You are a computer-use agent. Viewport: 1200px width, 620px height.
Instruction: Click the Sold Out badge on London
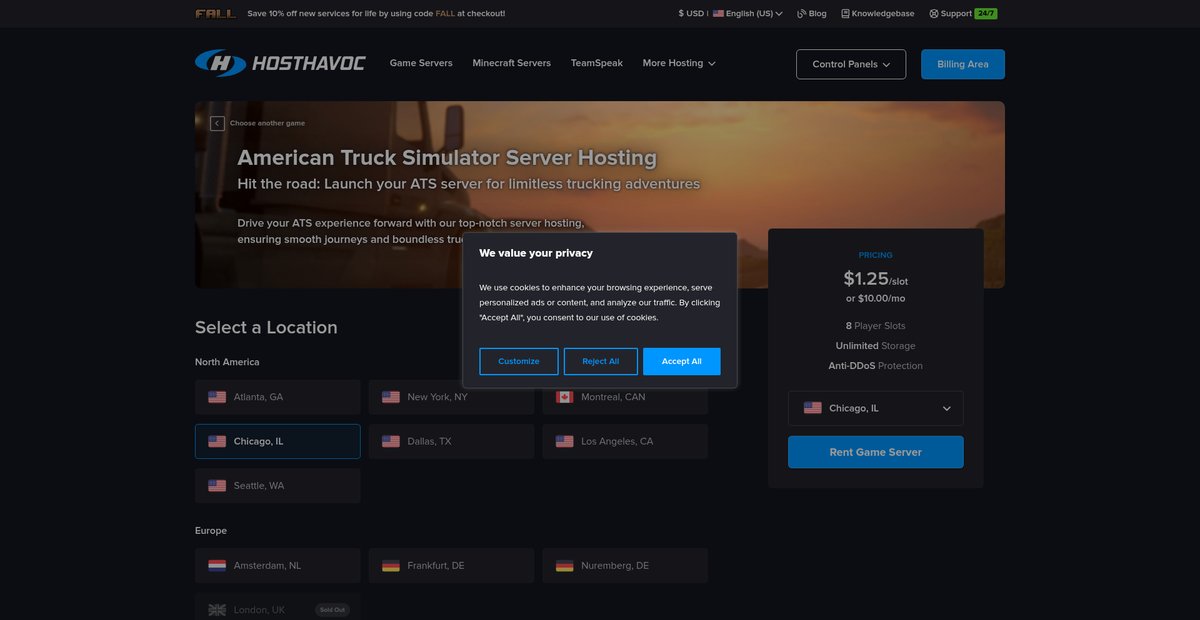[x=333, y=609]
